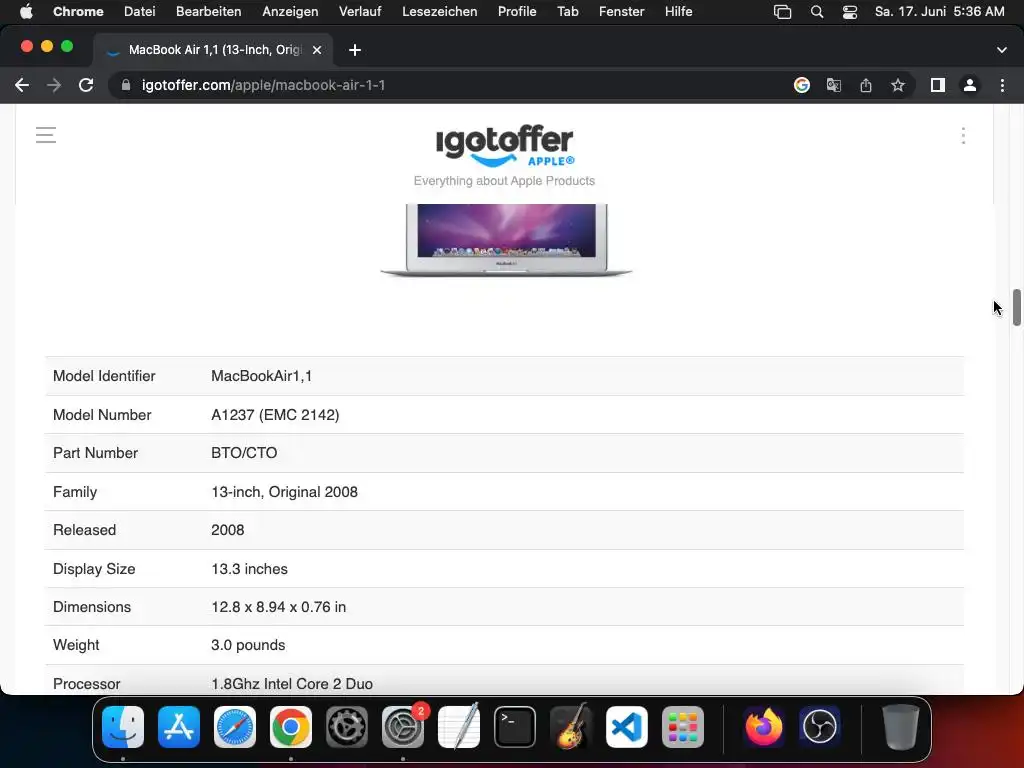This screenshot has width=1024, height=768.
Task: Open the Profile menu
Action: coord(517,12)
